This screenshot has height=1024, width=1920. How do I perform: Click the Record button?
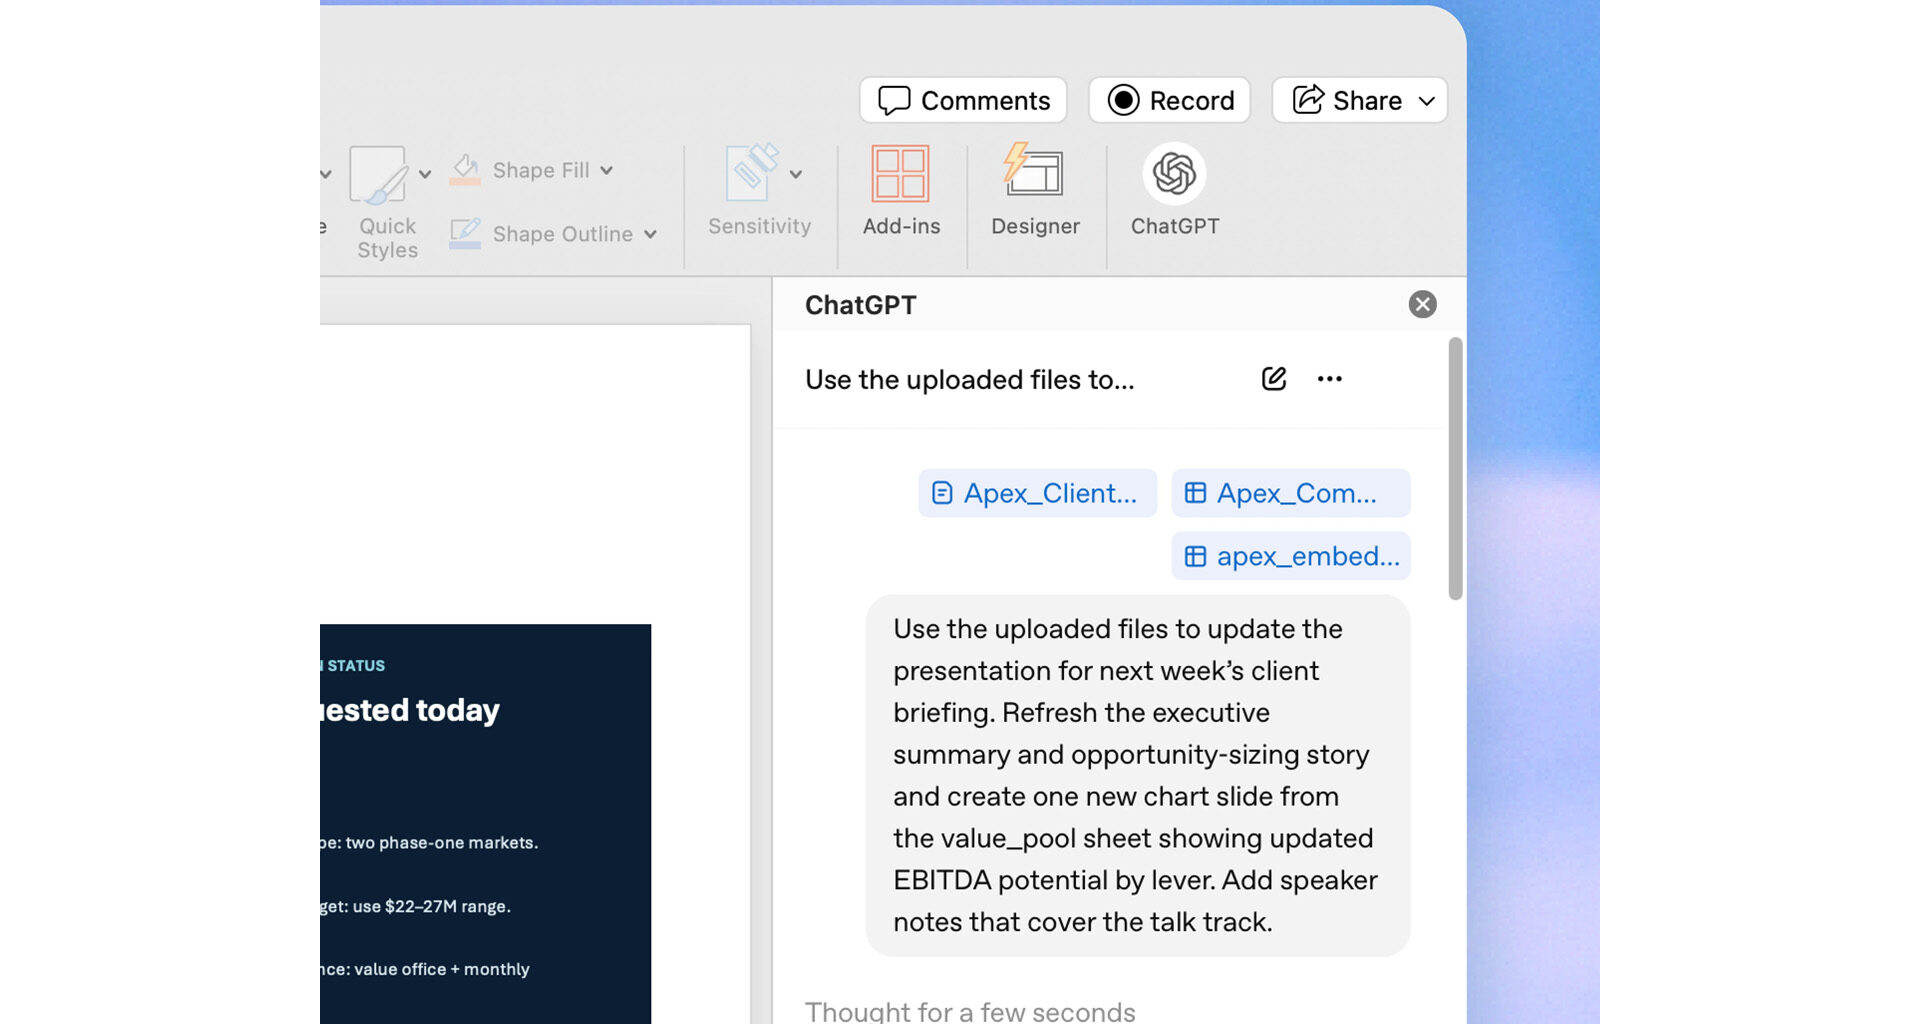[1170, 100]
